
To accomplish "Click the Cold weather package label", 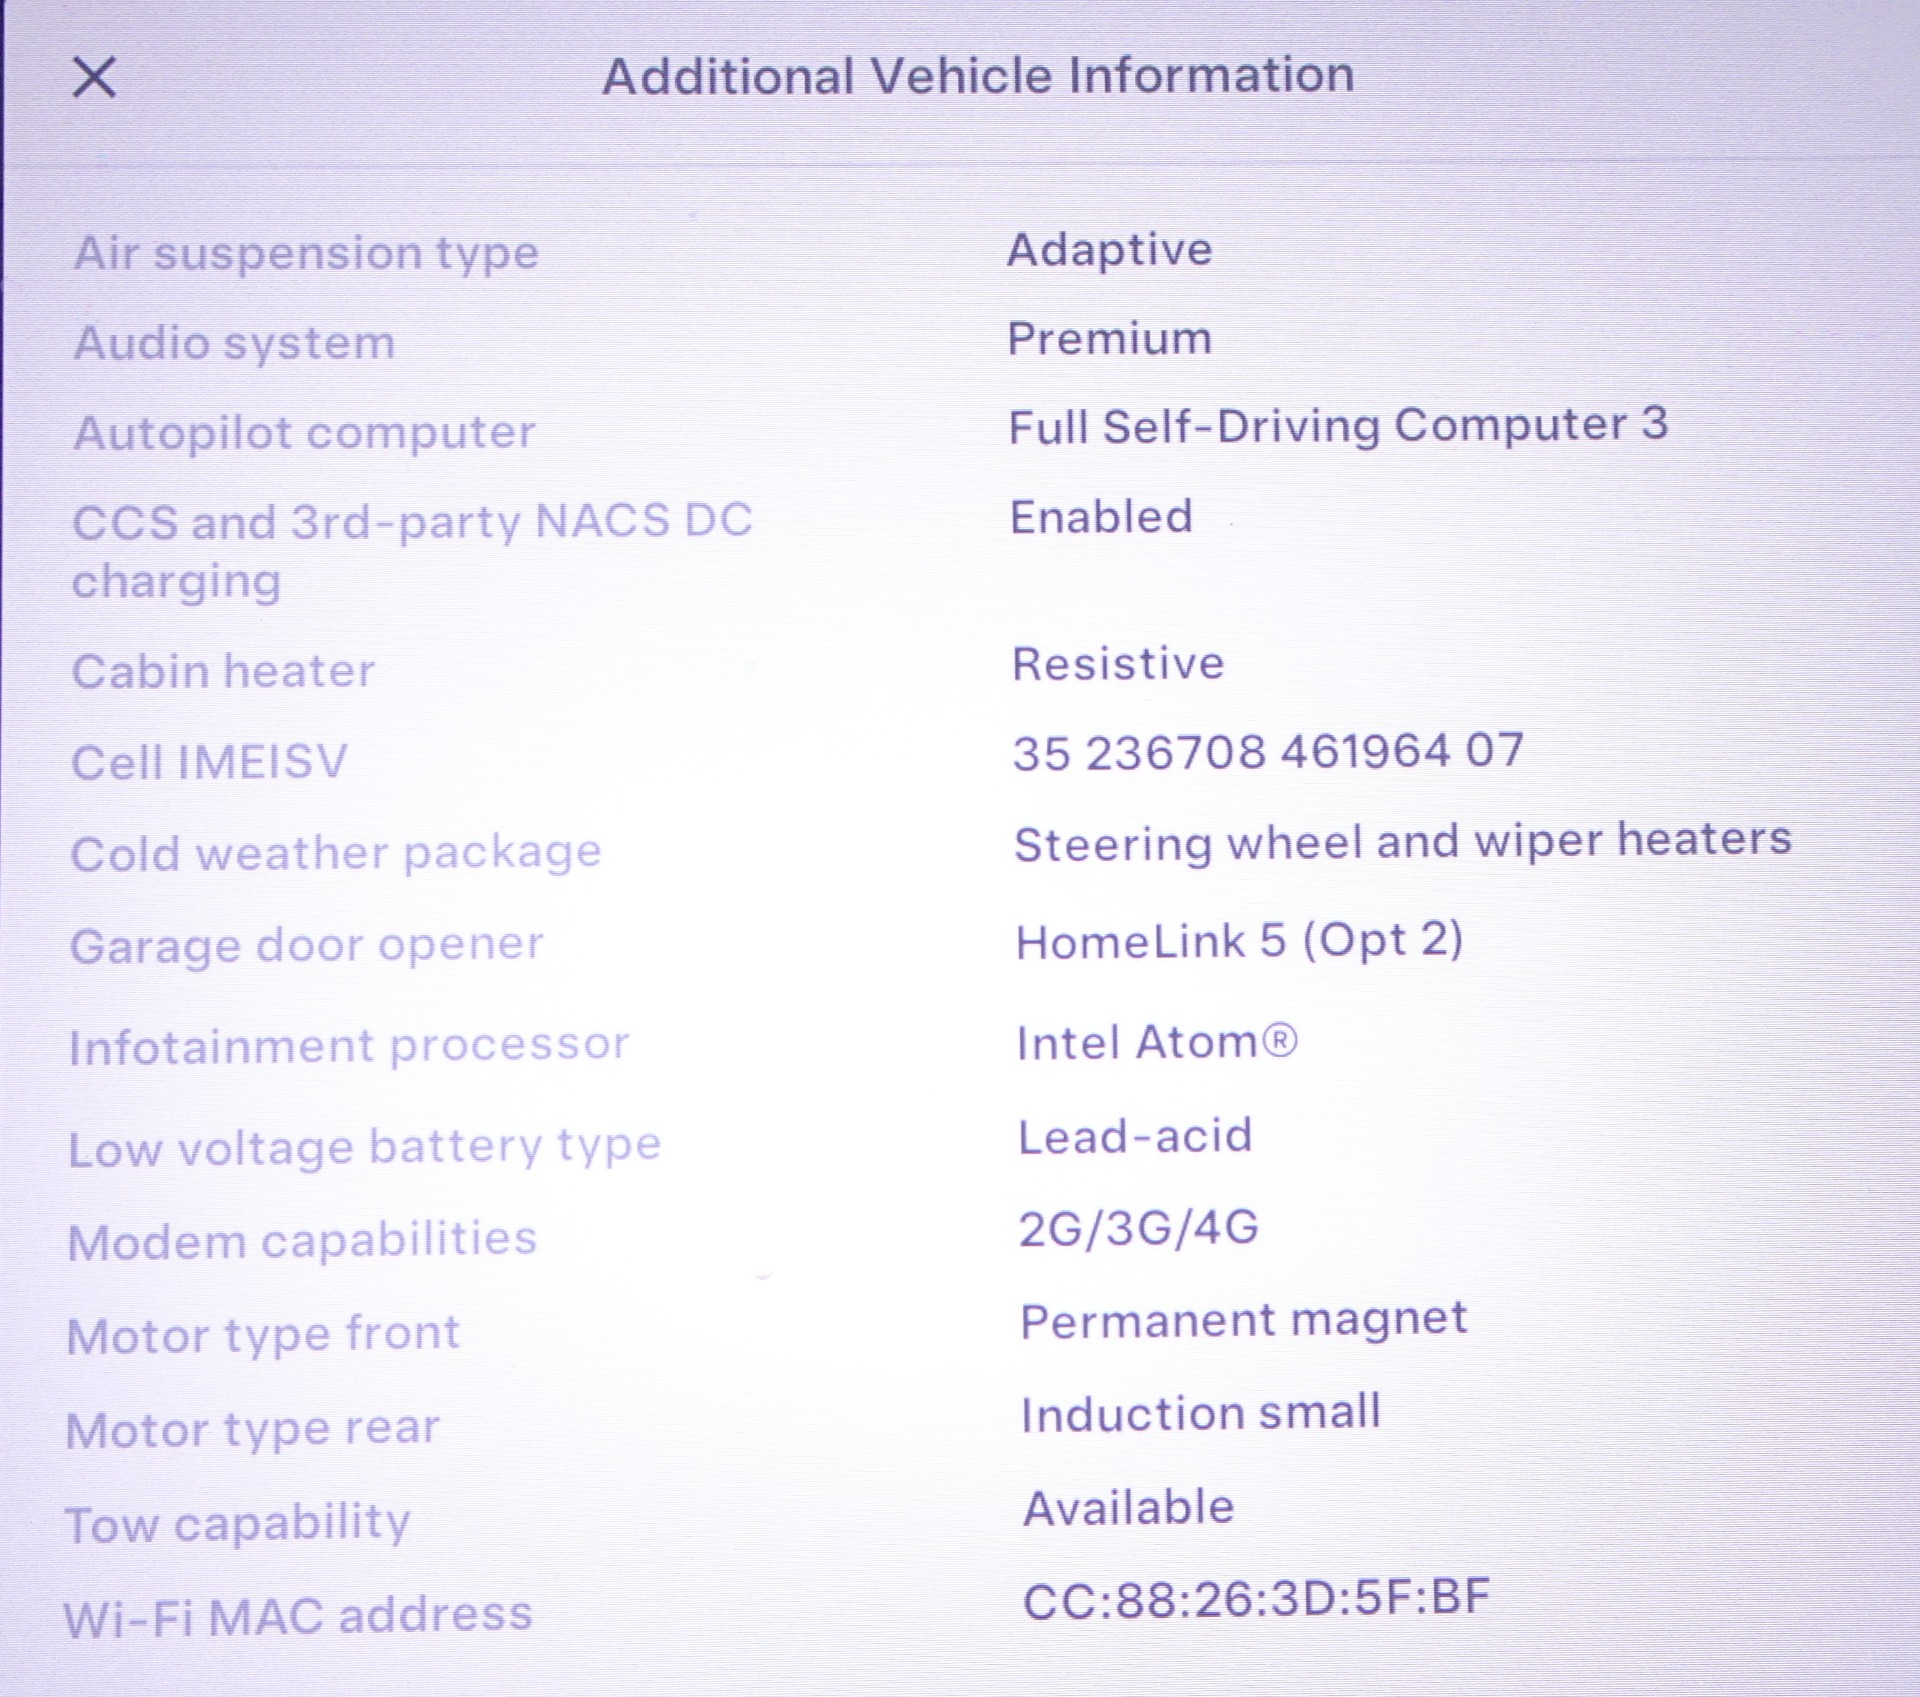I will [336, 853].
